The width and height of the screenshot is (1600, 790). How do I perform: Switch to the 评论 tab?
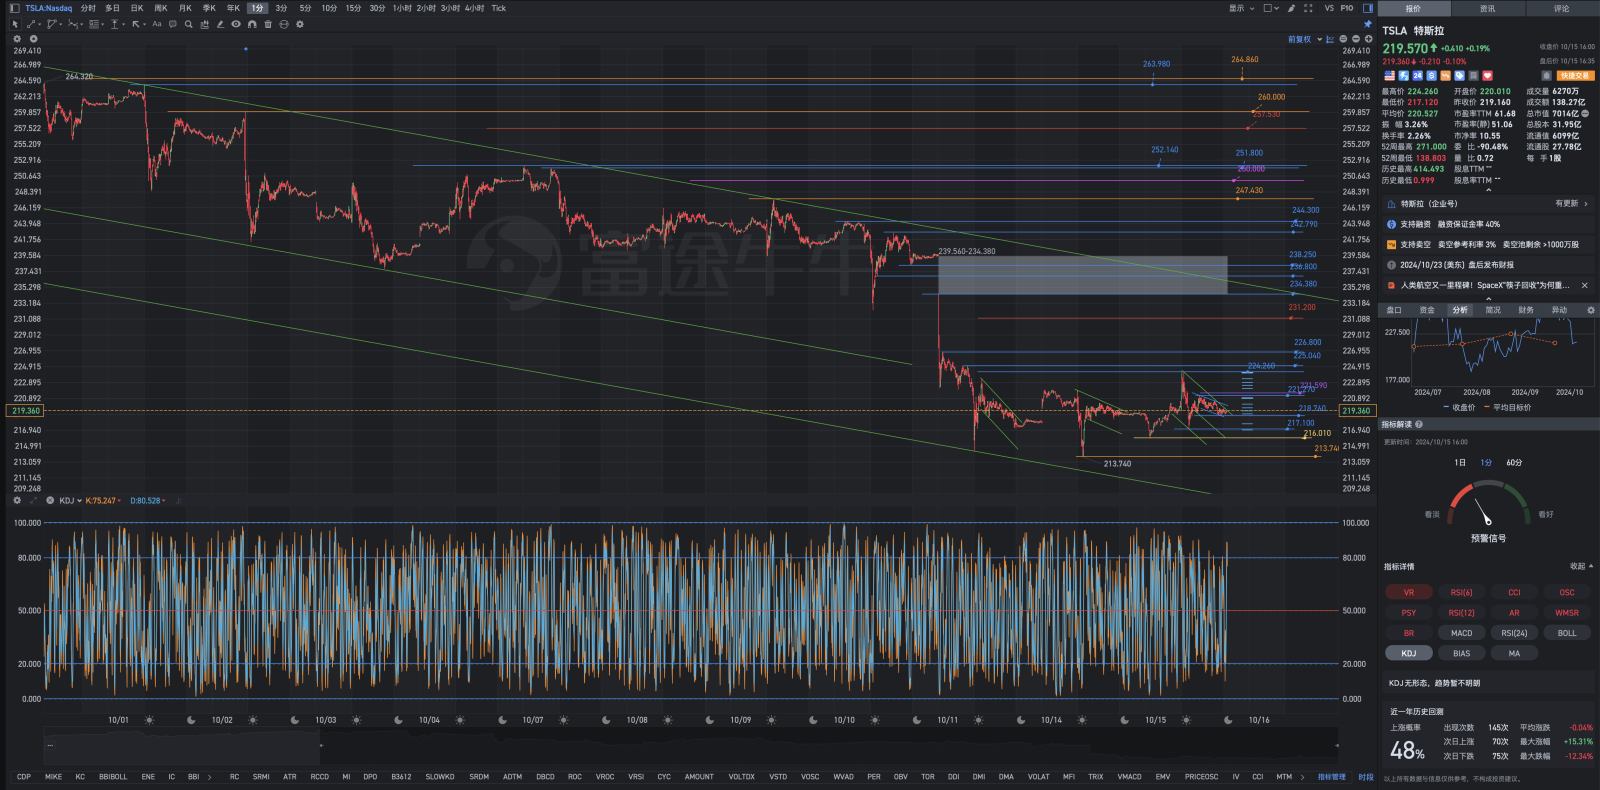1561,8
